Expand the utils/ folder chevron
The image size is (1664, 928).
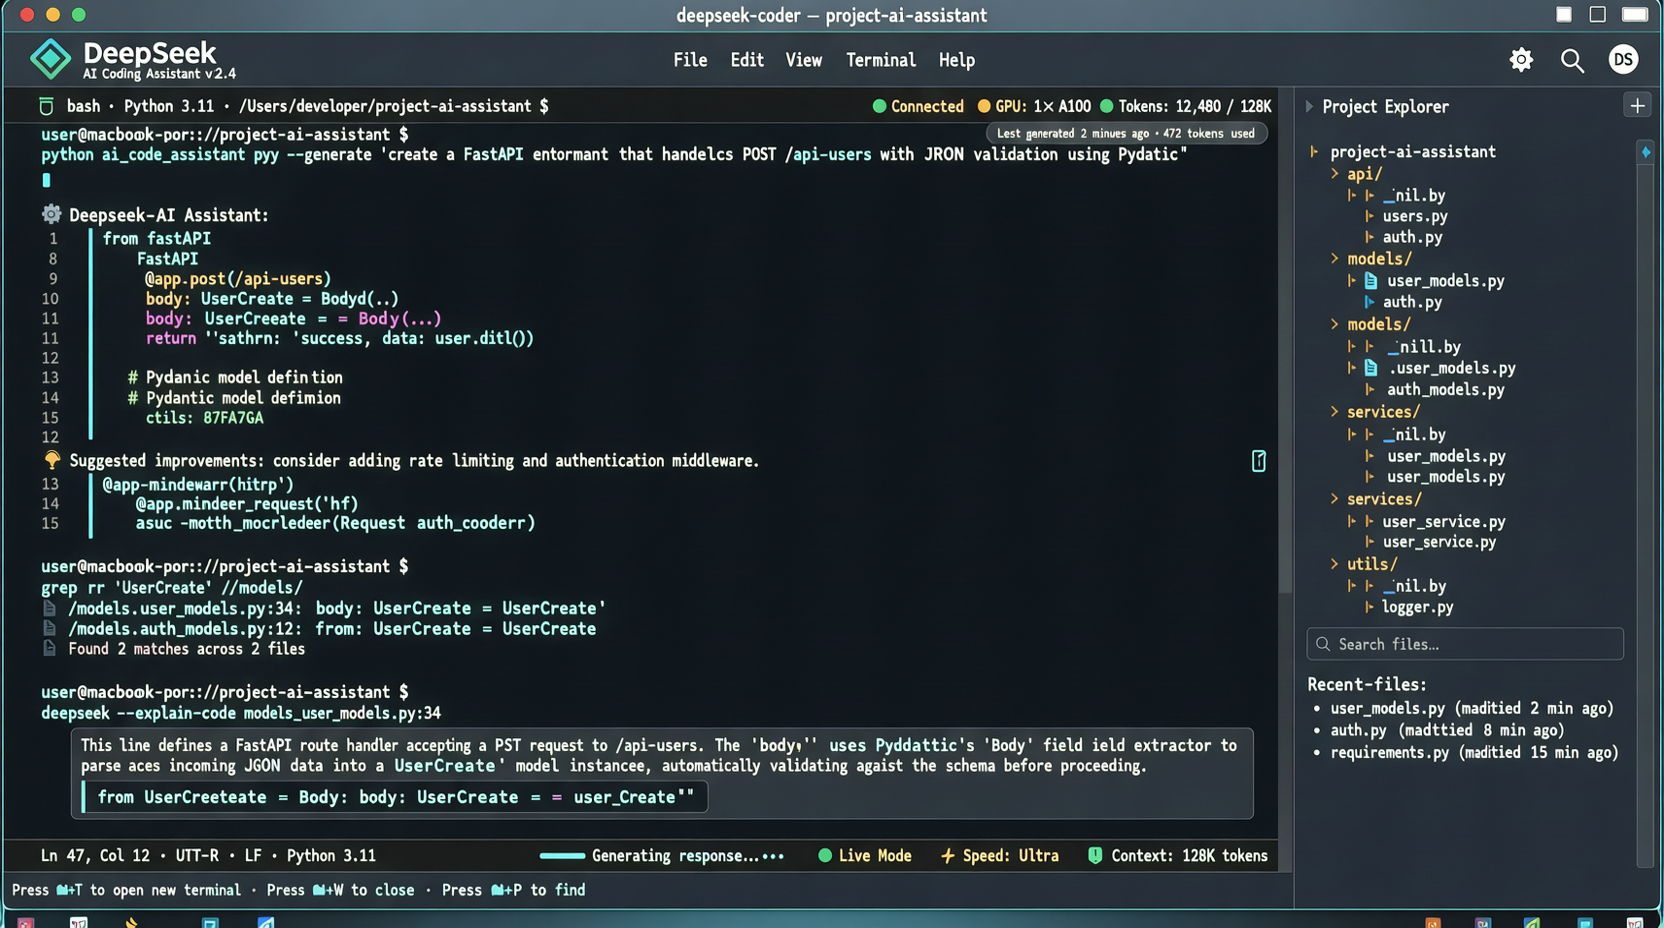click(x=1334, y=564)
